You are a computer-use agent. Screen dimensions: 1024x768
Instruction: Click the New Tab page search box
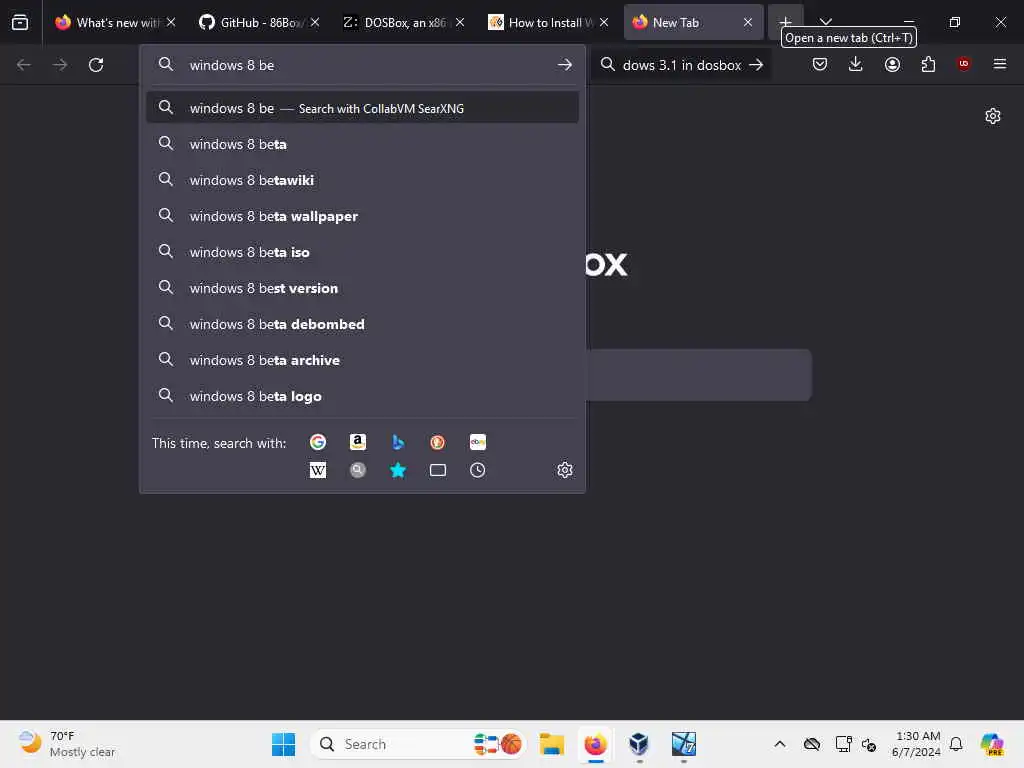(699, 375)
